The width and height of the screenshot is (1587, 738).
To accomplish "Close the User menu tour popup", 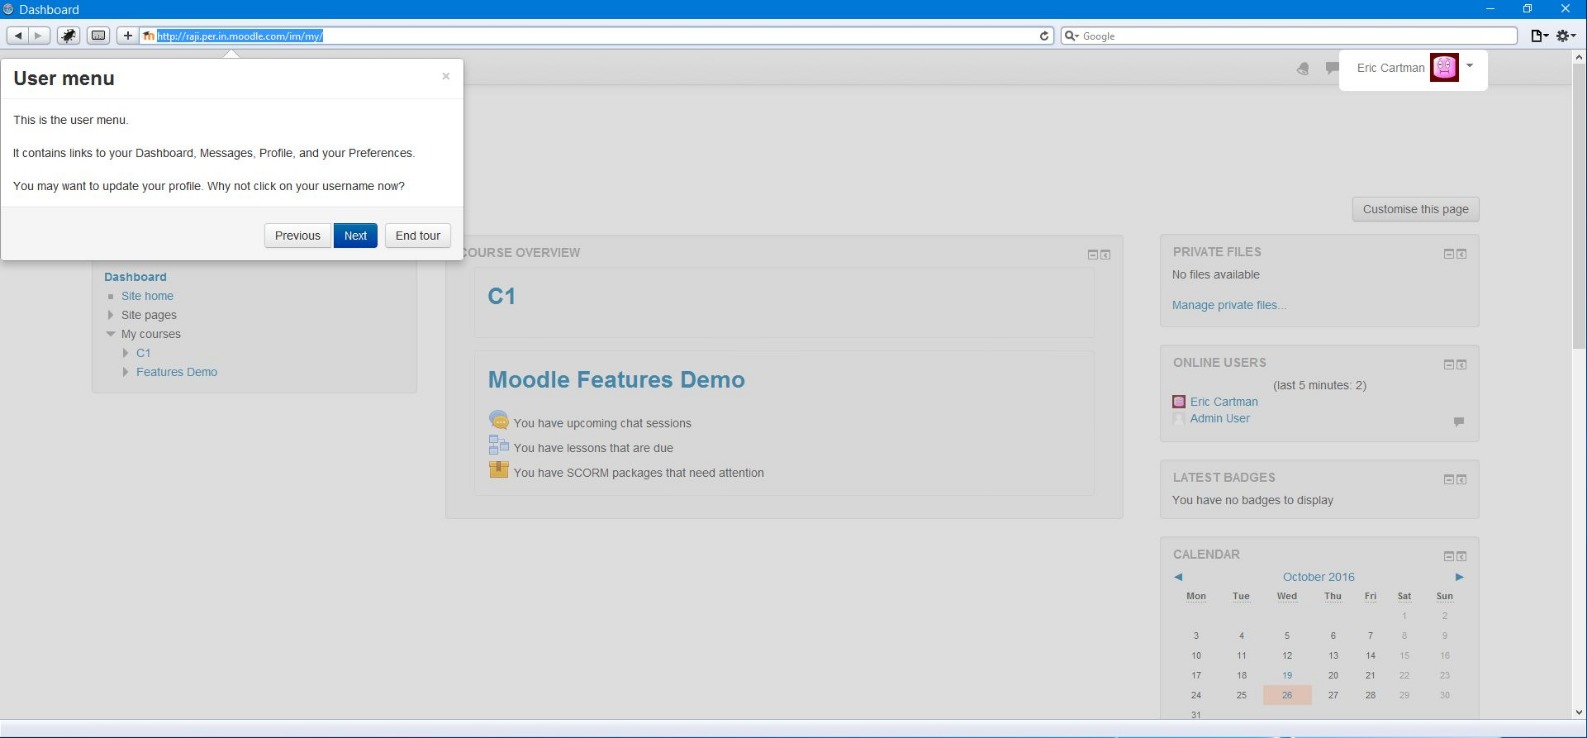I will click(x=446, y=76).
